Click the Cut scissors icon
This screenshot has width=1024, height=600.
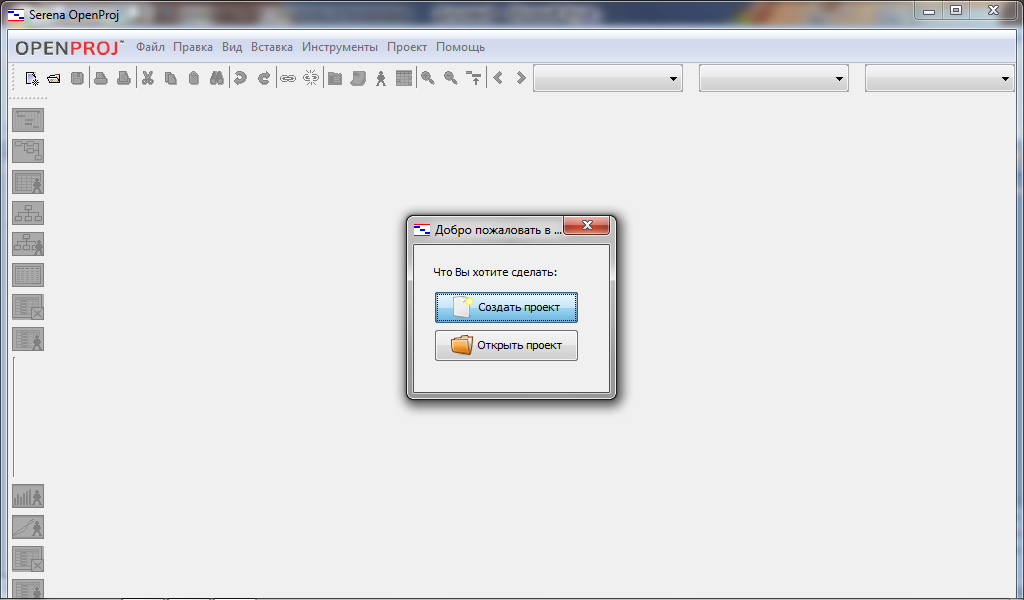click(148, 78)
